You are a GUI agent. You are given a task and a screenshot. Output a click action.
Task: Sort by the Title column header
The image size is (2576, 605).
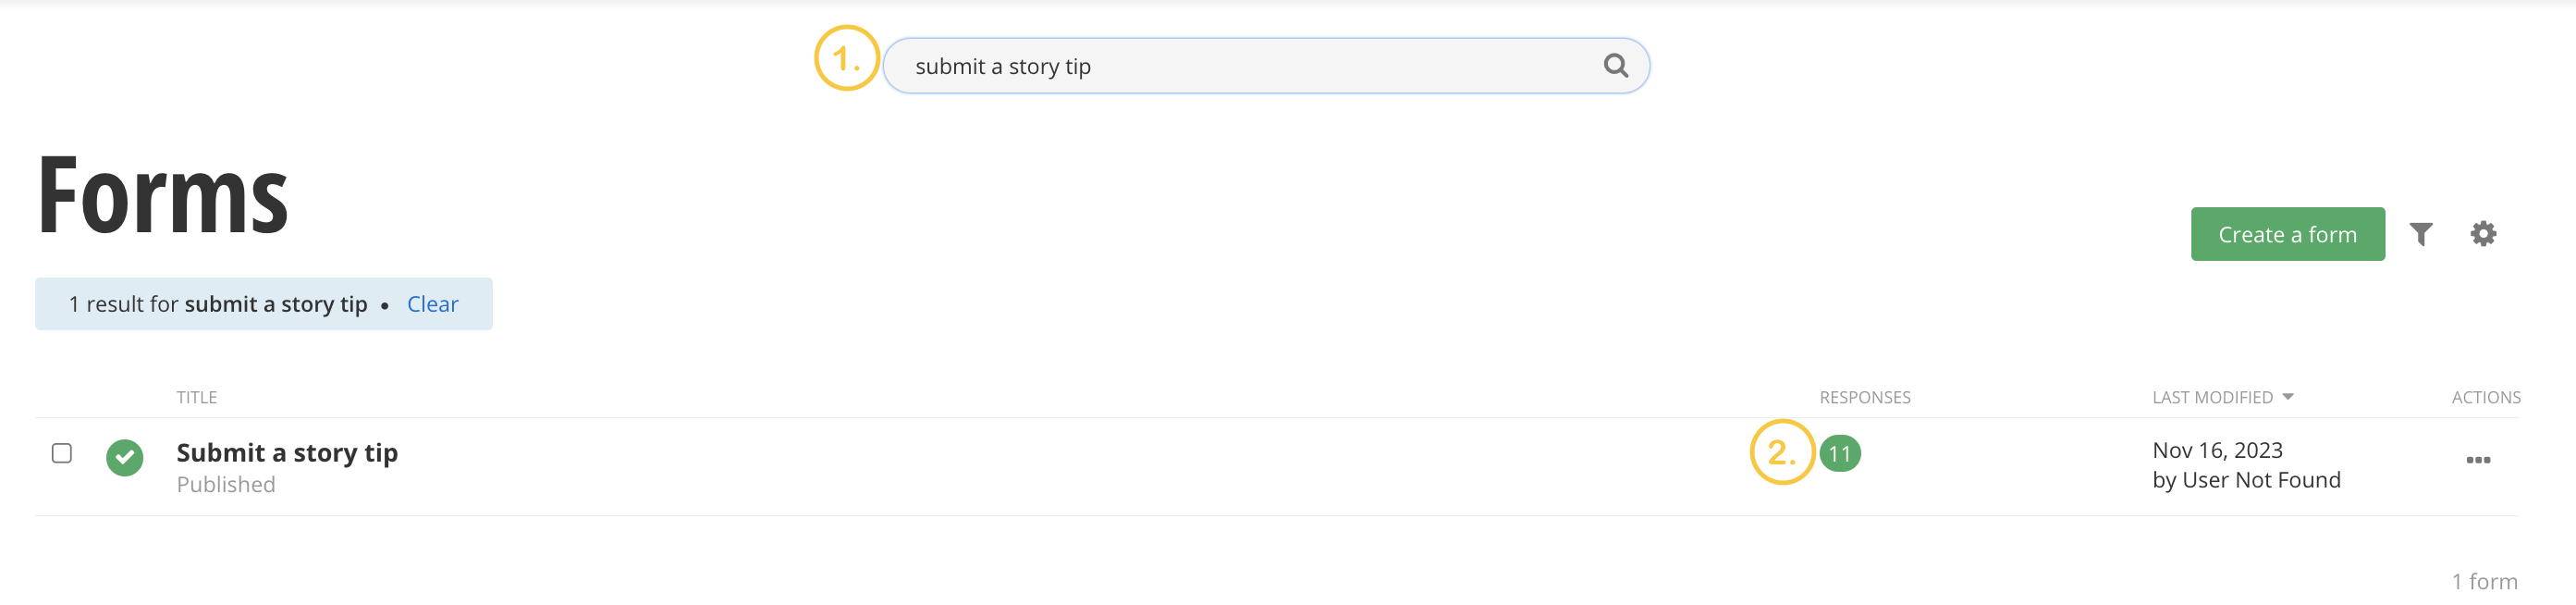pos(197,398)
